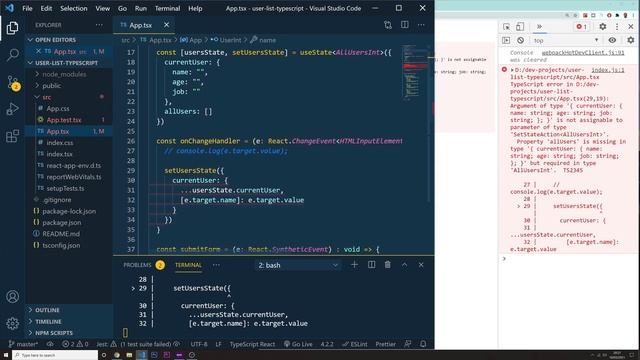Split the terminal panel

371,264
